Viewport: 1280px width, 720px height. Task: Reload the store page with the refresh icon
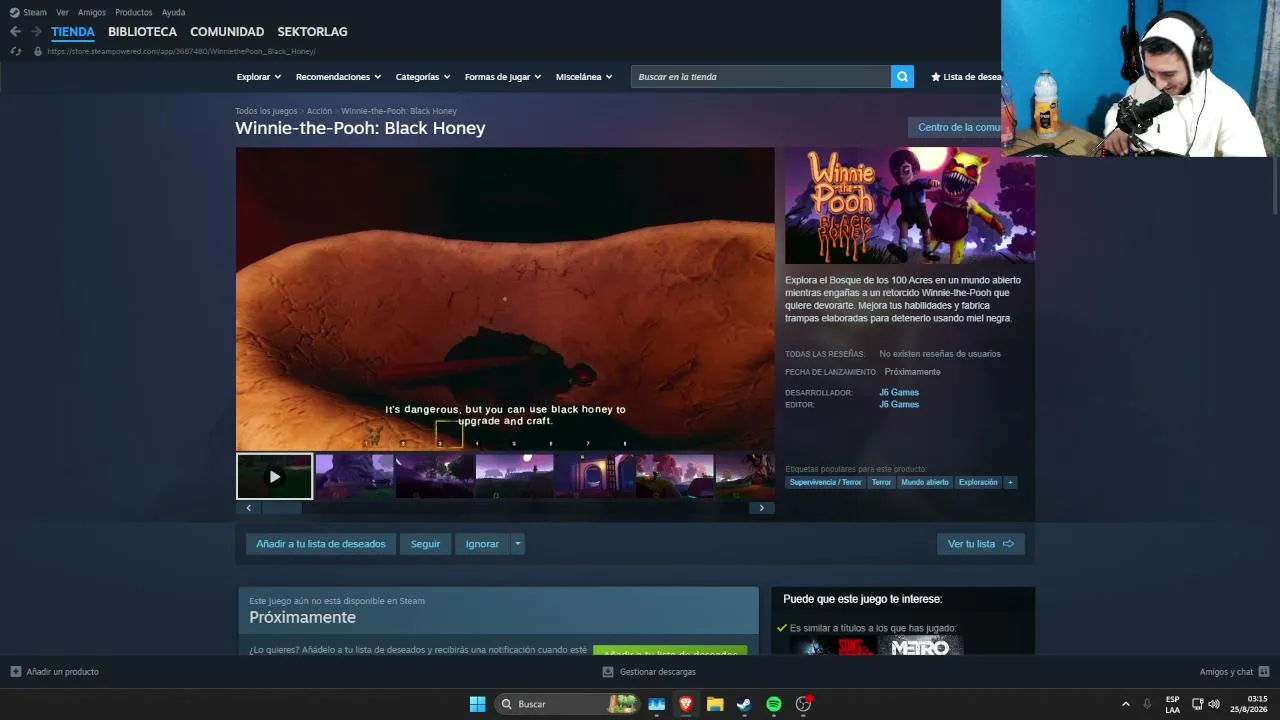tap(15, 51)
